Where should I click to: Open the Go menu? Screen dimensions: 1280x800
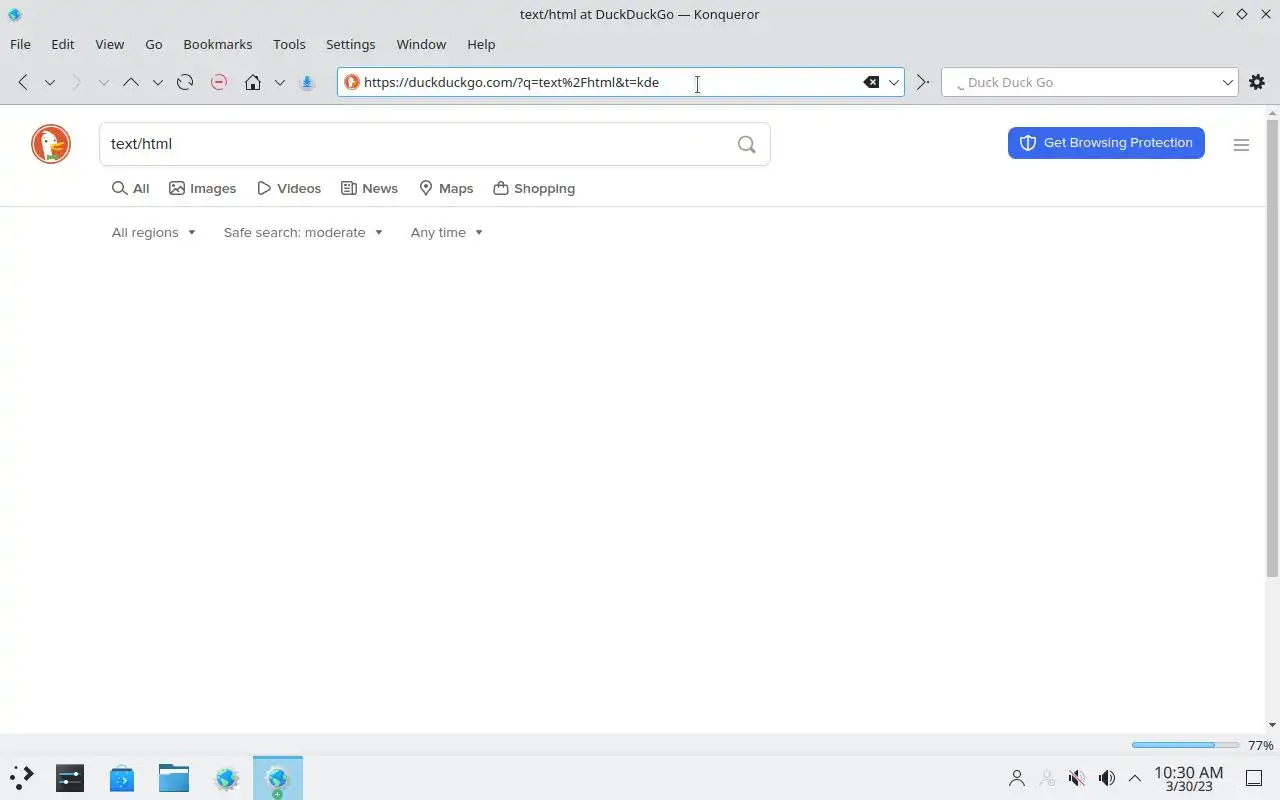(154, 44)
